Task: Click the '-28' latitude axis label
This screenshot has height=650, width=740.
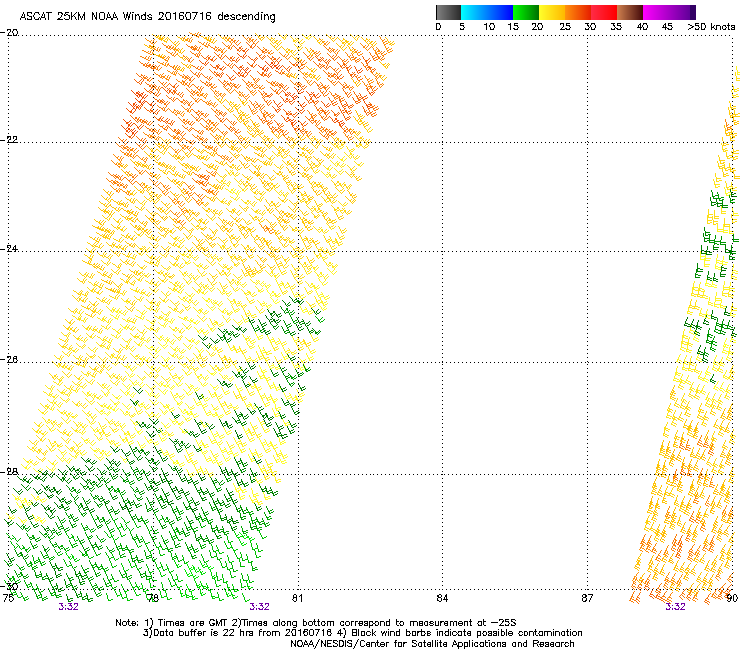Action: pos(9,472)
